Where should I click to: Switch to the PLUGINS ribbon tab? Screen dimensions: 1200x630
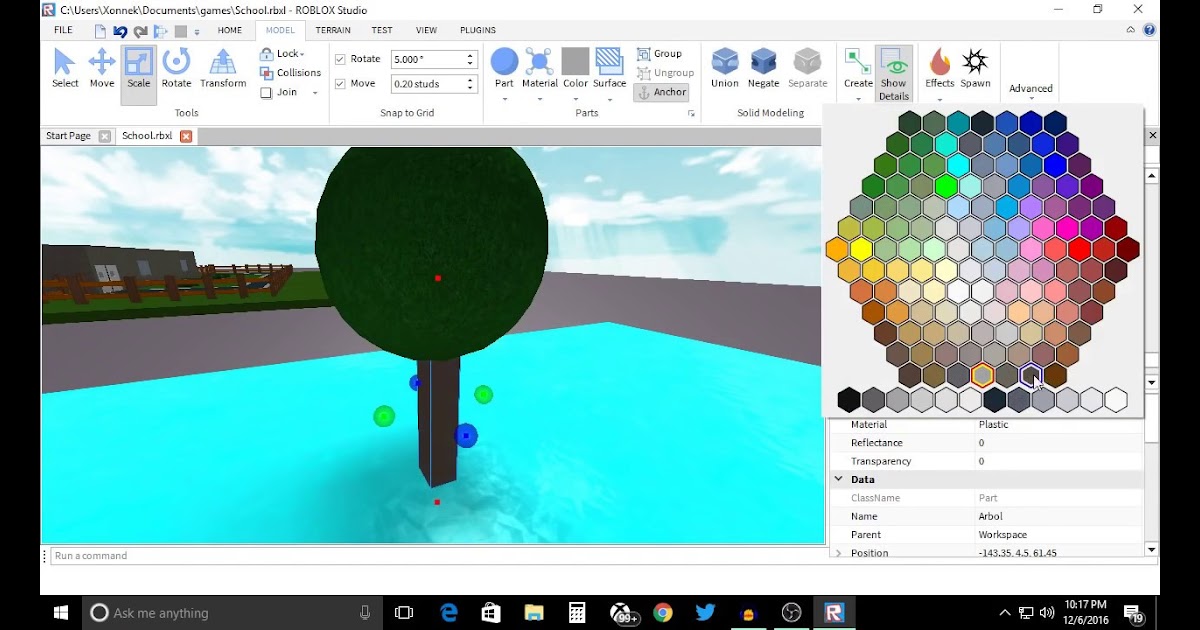click(478, 30)
